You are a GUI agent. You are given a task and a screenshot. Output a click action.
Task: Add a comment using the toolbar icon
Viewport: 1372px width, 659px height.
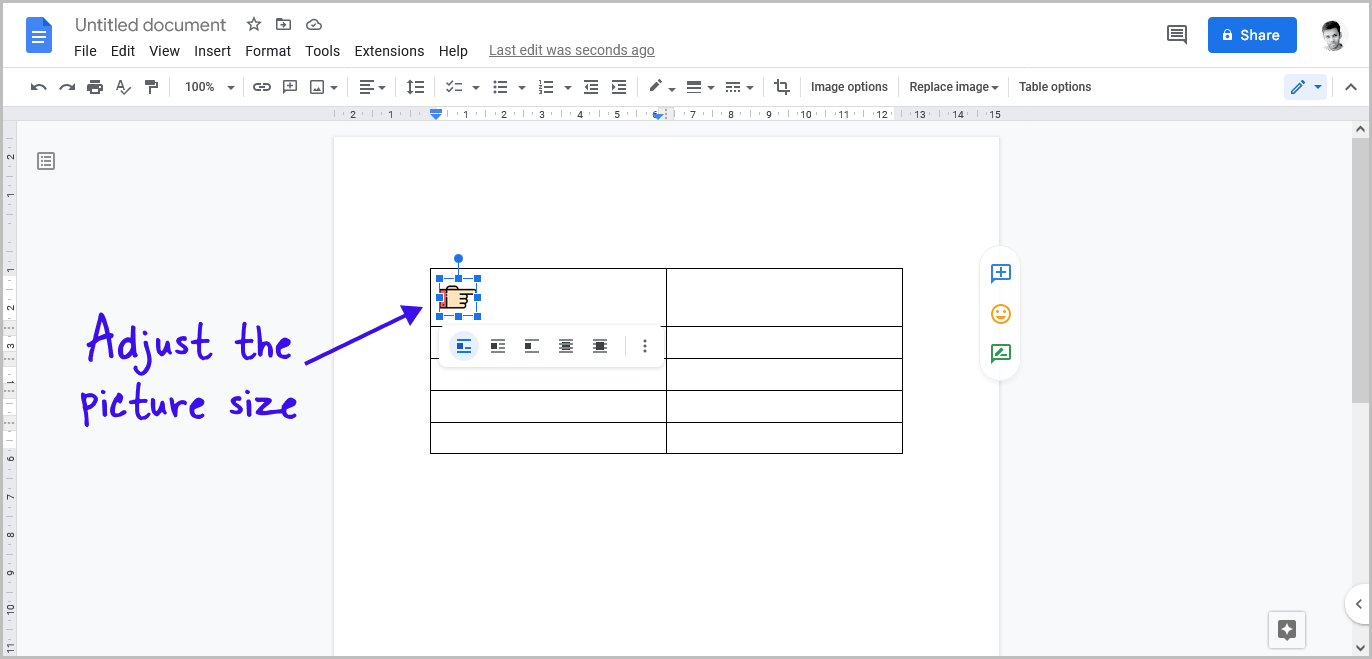click(x=289, y=87)
